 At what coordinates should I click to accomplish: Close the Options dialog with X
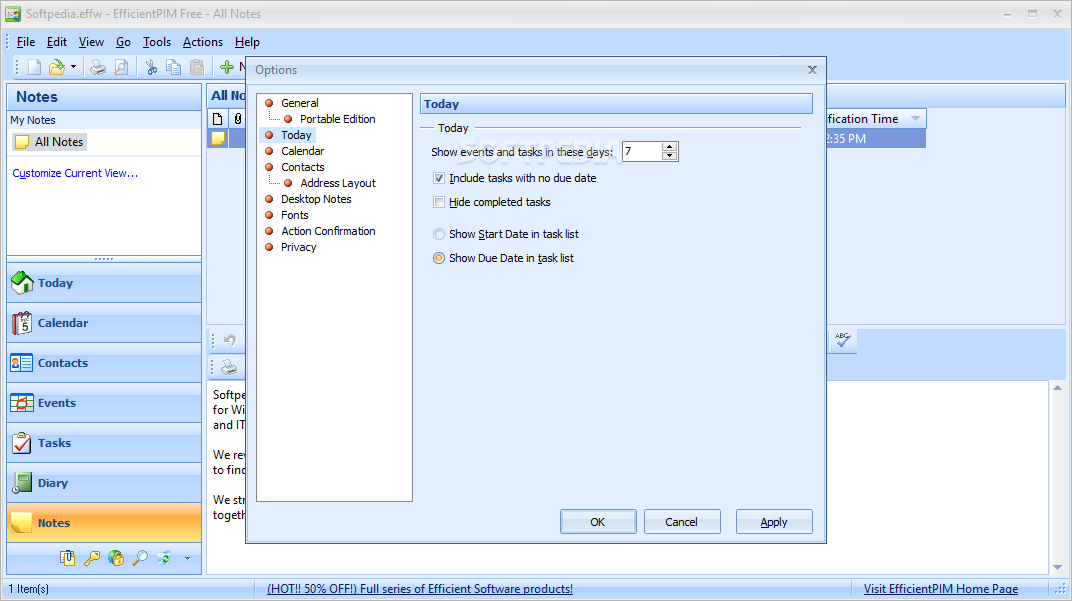tap(812, 70)
